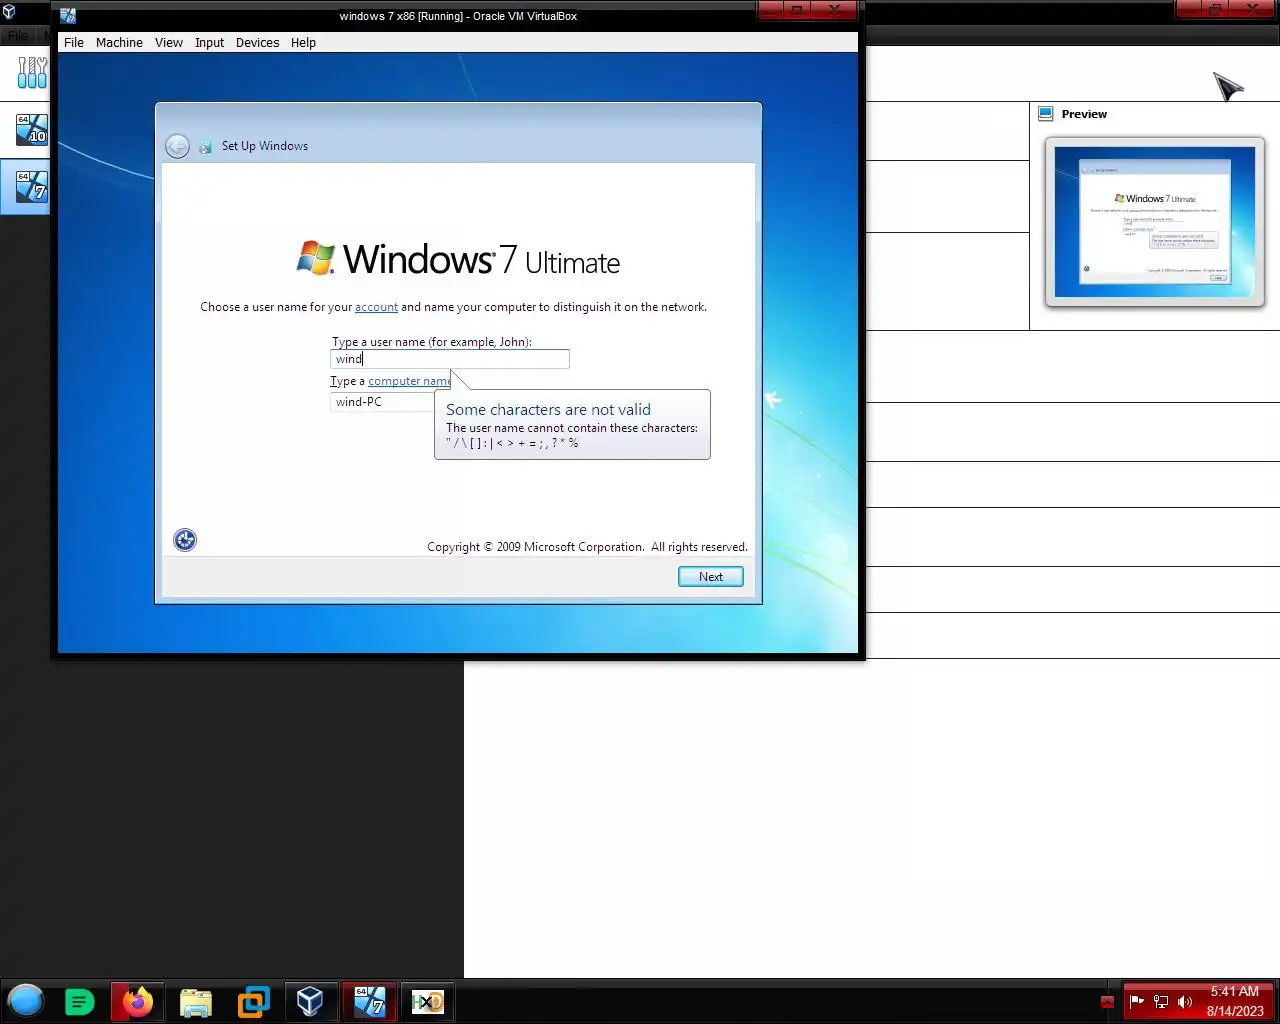Open File Explorer from the taskbar
The height and width of the screenshot is (1024, 1280).
click(196, 1002)
